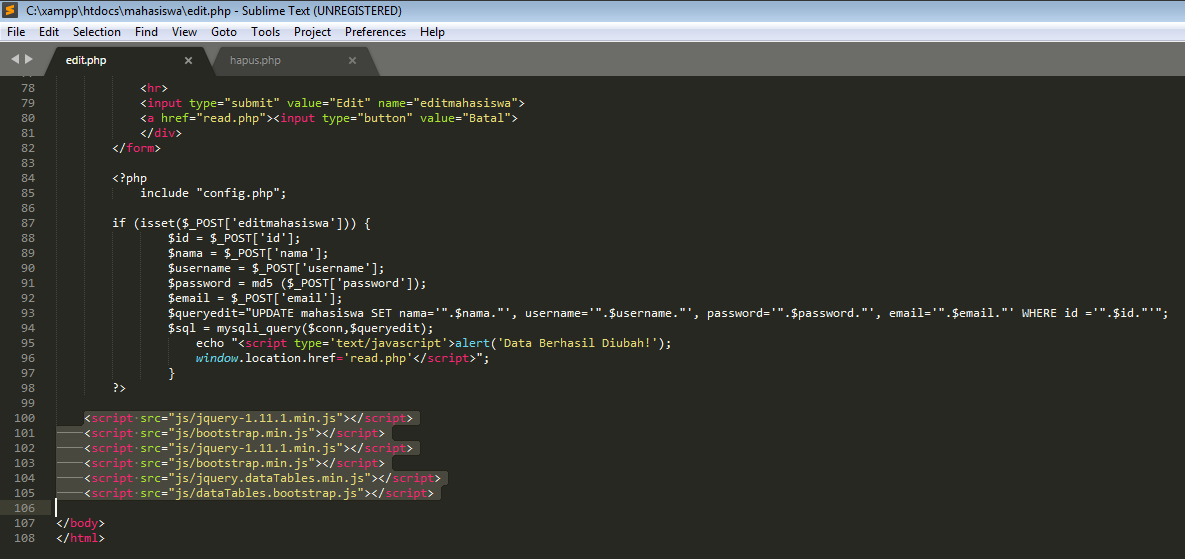
Task: Click the </html> closing tag
Action: tap(80, 538)
